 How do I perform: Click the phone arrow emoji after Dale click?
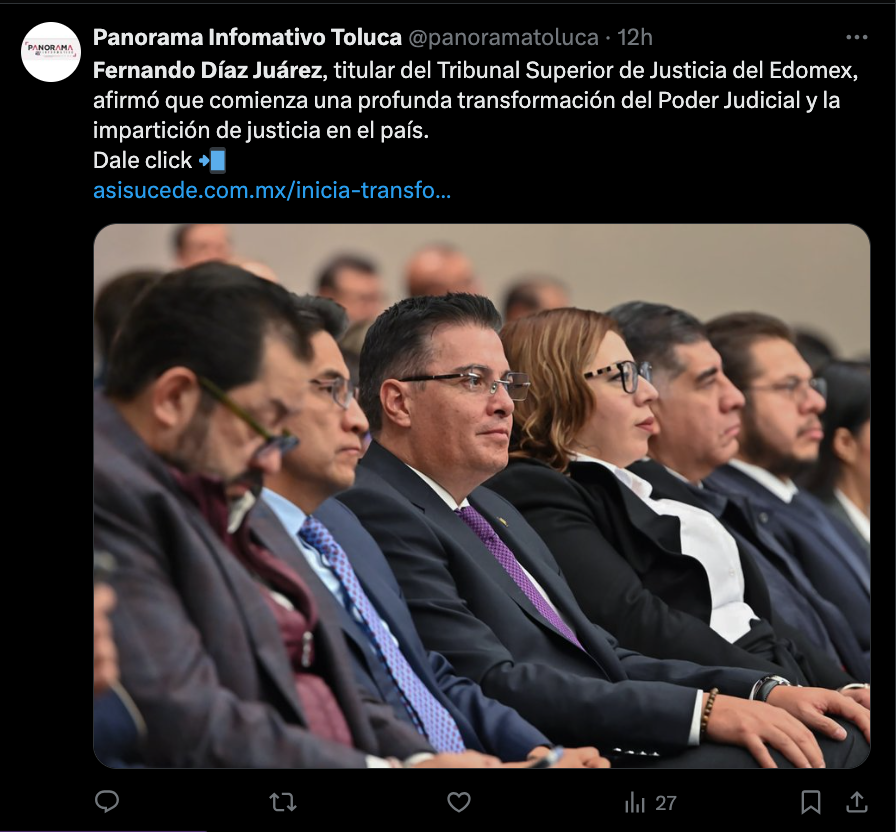point(213,161)
